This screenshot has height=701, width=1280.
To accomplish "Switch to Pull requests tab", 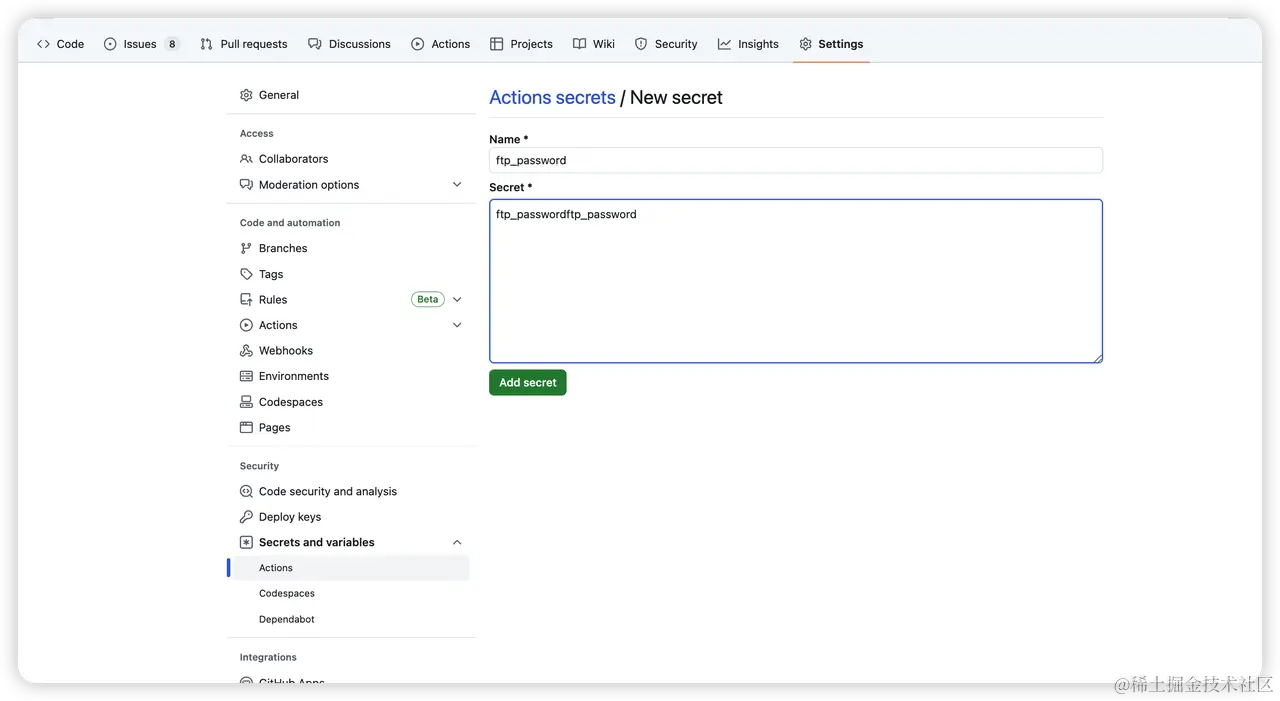I will (x=243, y=44).
